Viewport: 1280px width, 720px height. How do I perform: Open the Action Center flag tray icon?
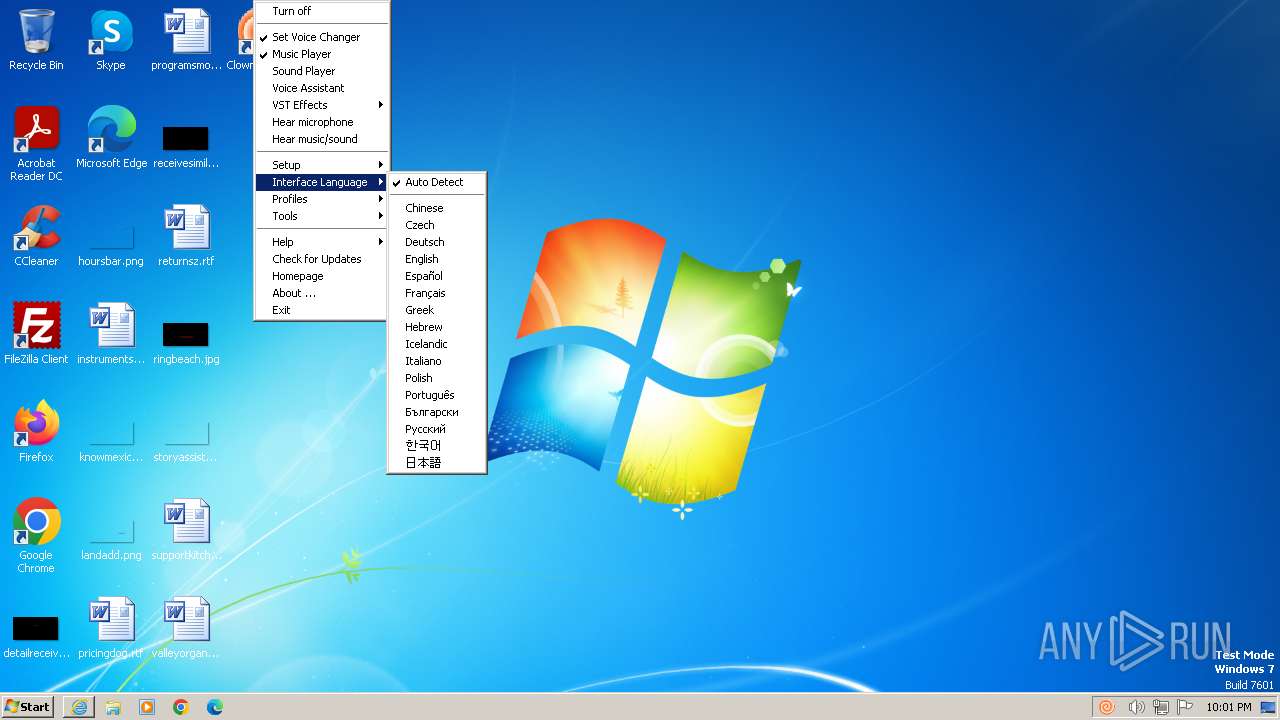[1186, 707]
